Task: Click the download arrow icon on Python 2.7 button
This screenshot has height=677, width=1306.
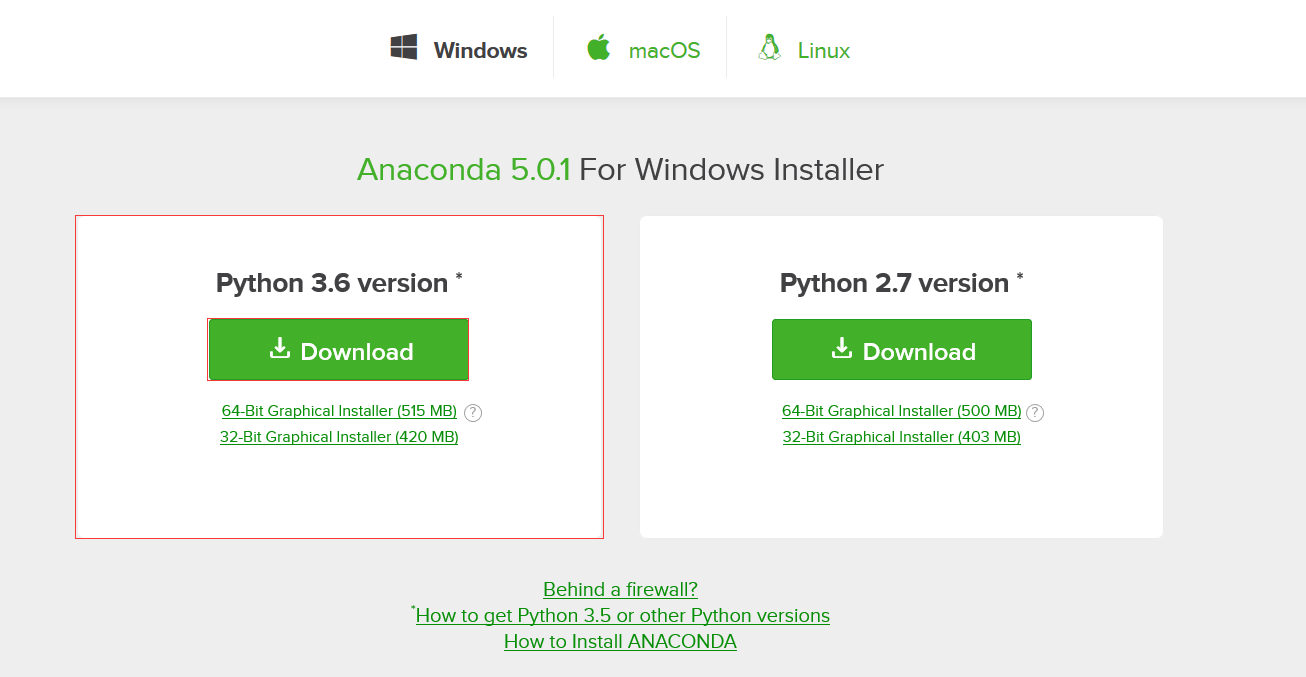Action: click(x=841, y=350)
